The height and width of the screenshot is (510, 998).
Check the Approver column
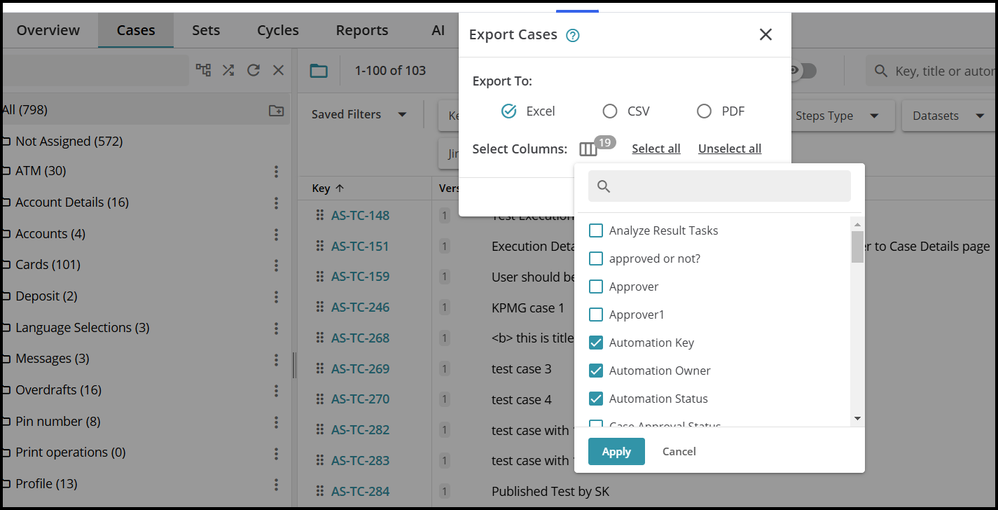(x=596, y=287)
